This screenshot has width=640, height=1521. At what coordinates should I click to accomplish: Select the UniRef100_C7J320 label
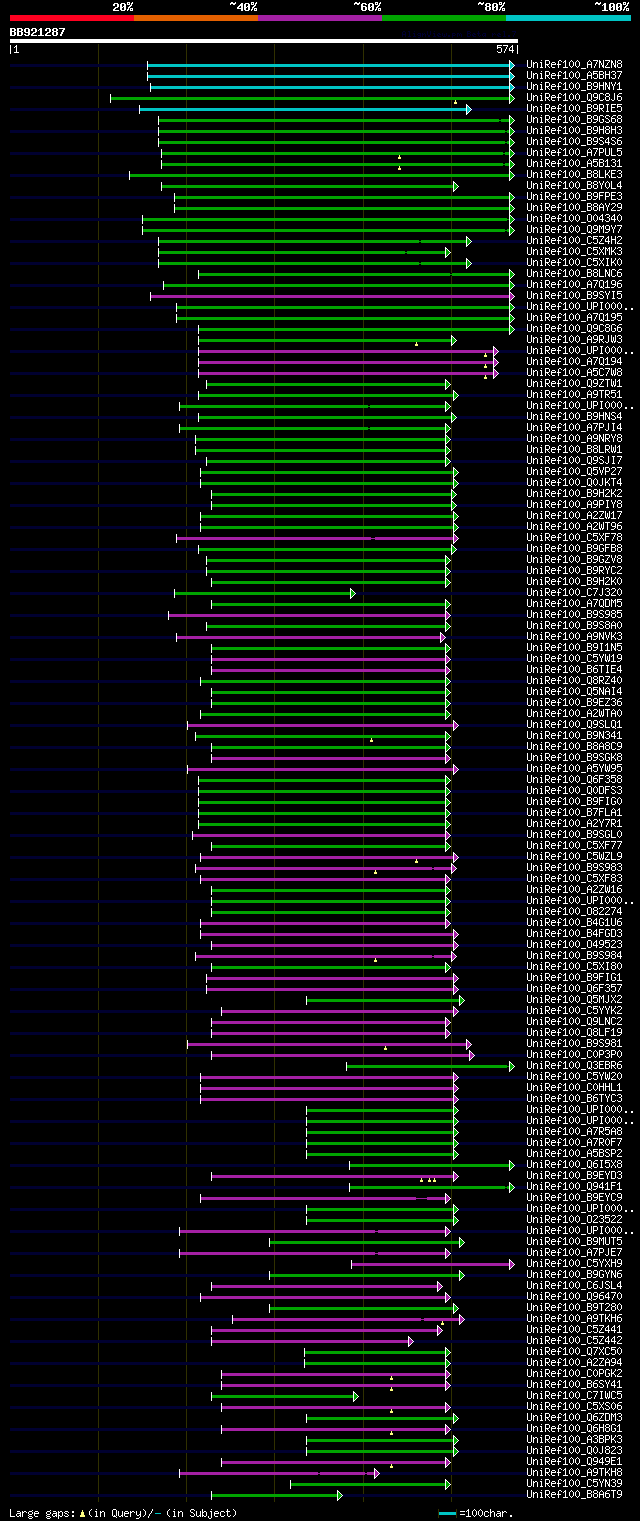pos(574,592)
